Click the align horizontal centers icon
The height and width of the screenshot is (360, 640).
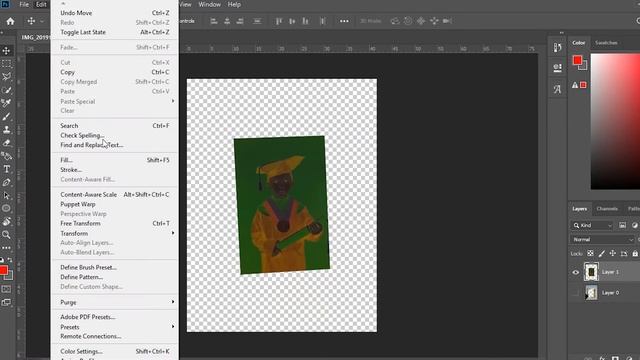[x=227, y=21]
